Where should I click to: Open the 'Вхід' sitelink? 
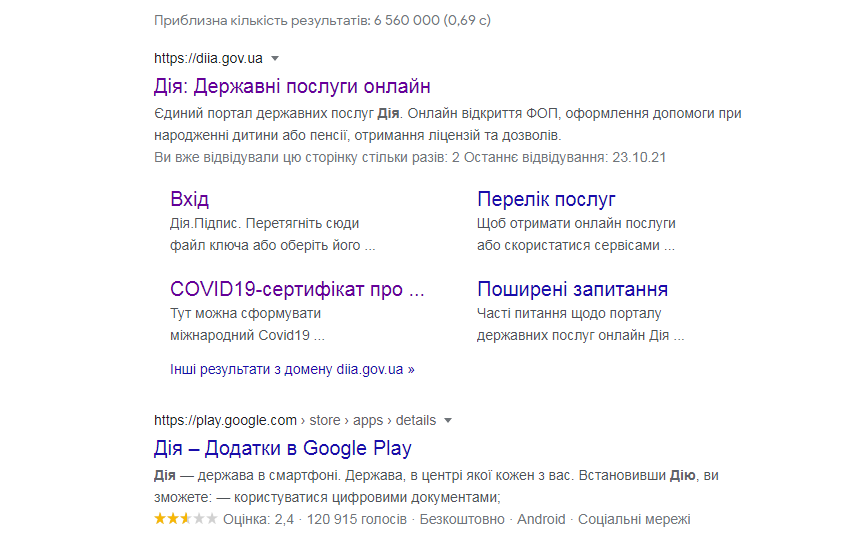tap(189, 199)
